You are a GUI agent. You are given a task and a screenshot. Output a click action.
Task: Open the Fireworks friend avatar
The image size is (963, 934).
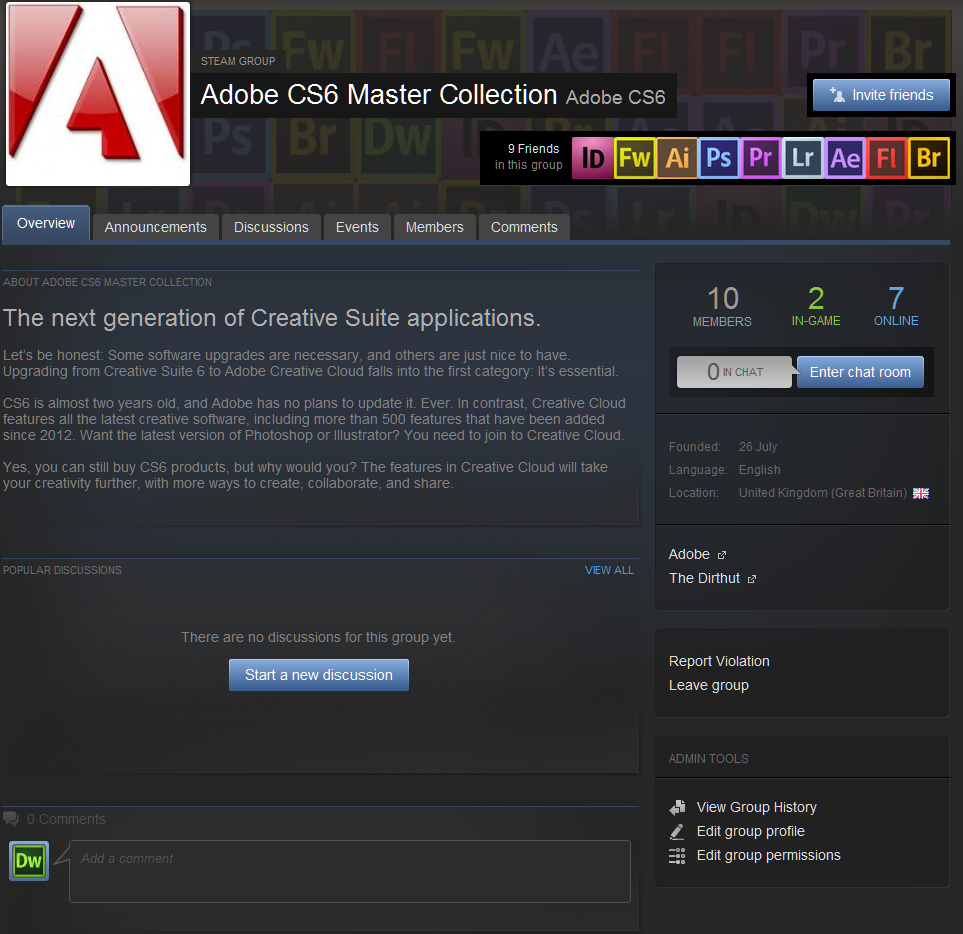coord(634,158)
